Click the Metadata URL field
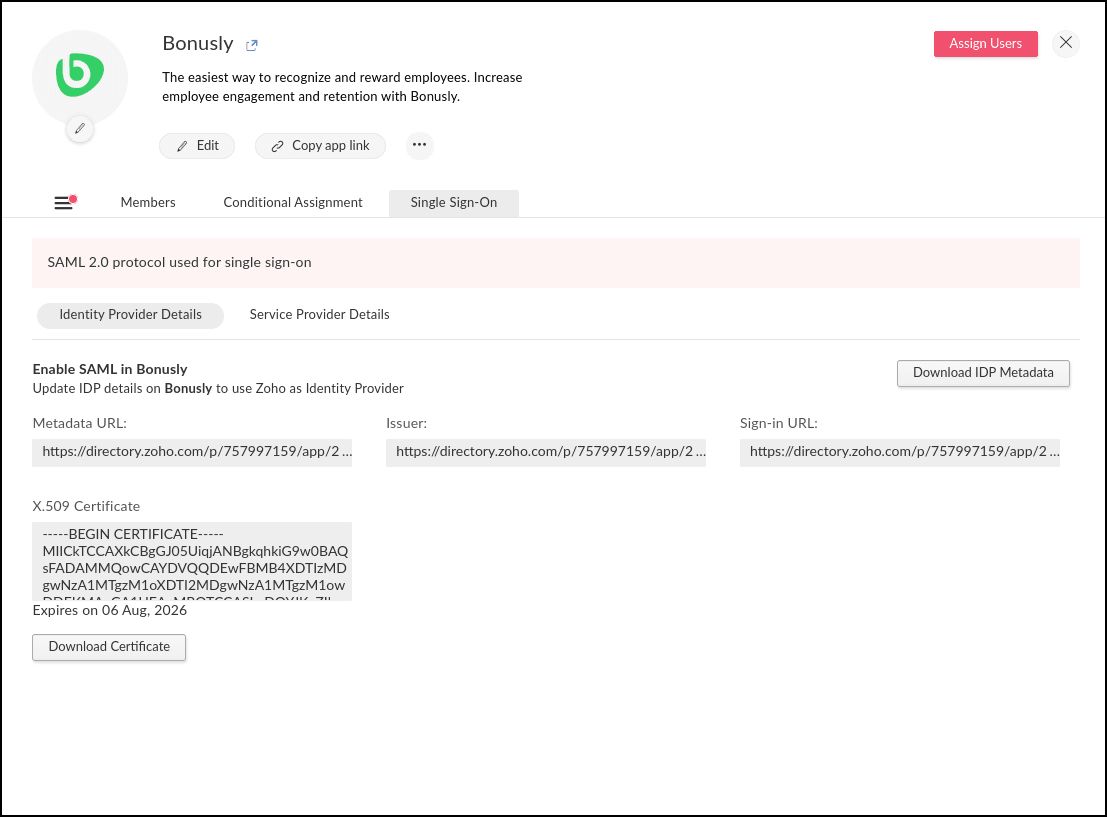 pos(192,452)
